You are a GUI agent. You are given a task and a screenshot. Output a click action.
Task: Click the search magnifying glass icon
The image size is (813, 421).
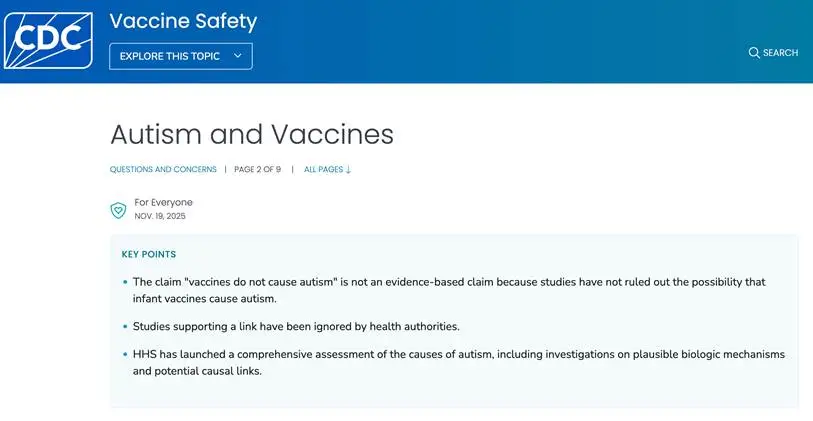tap(754, 53)
